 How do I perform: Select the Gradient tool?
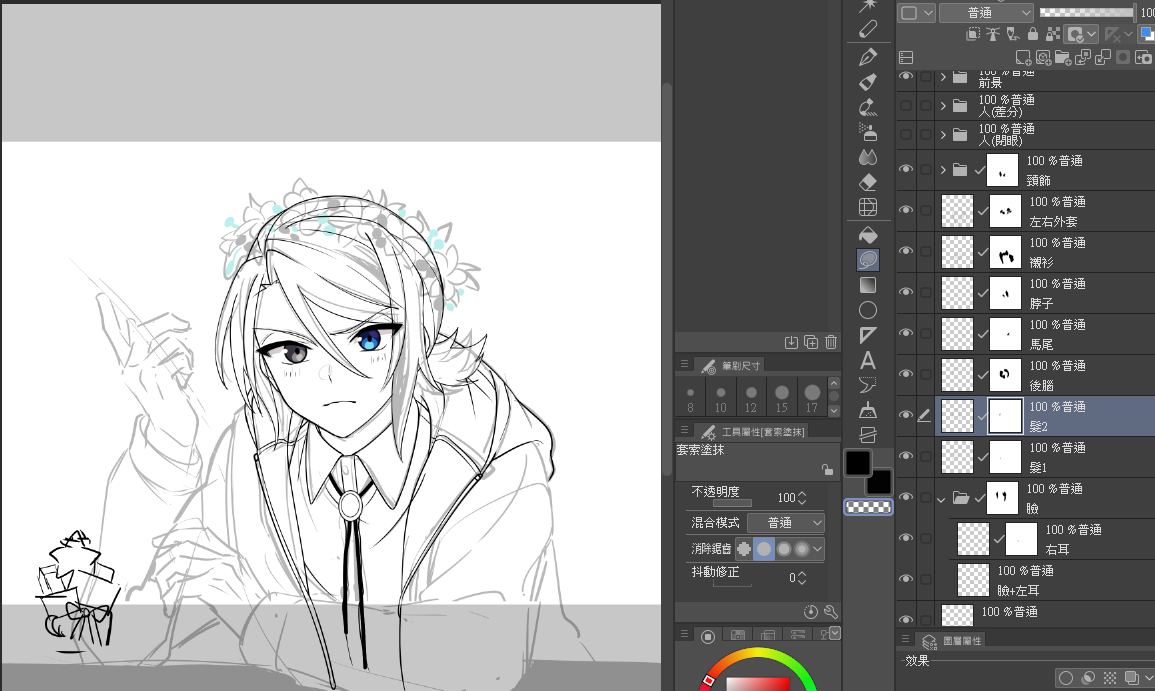click(x=868, y=285)
